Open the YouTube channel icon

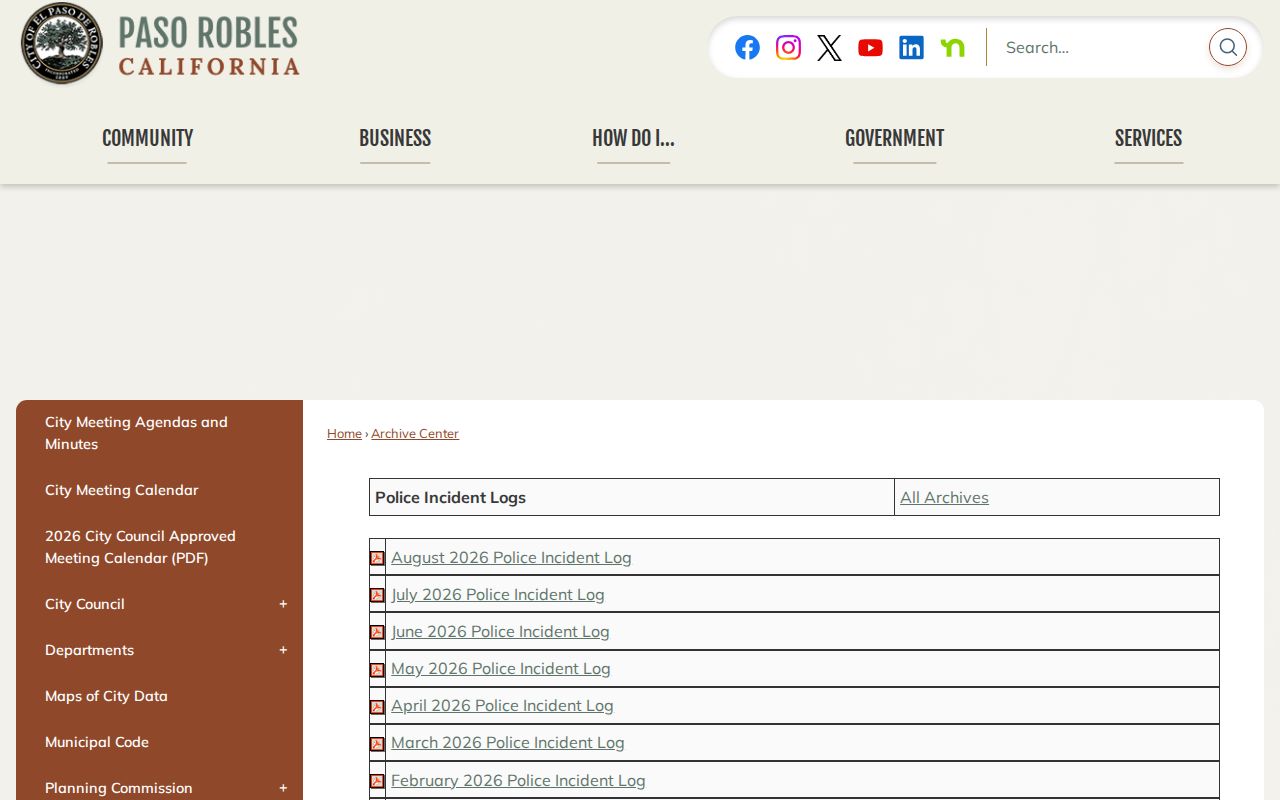click(x=870, y=47)
